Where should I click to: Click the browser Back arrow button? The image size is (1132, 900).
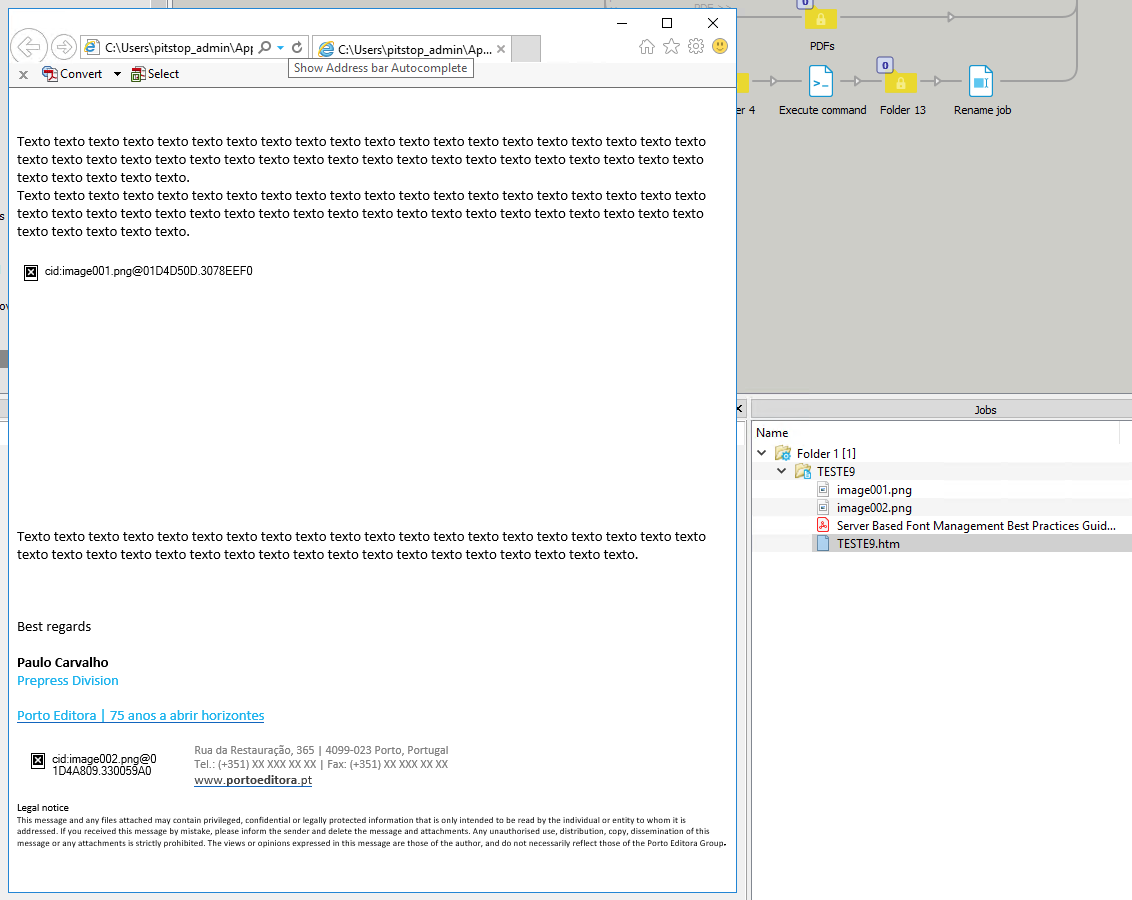[x=29, y=46]
